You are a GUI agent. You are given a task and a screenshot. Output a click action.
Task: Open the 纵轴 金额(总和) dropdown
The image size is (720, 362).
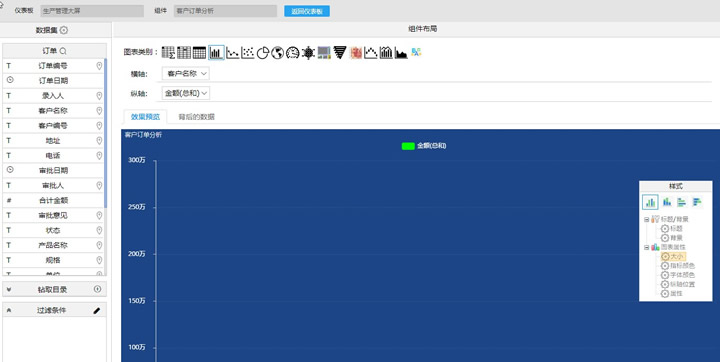[186, 93]
